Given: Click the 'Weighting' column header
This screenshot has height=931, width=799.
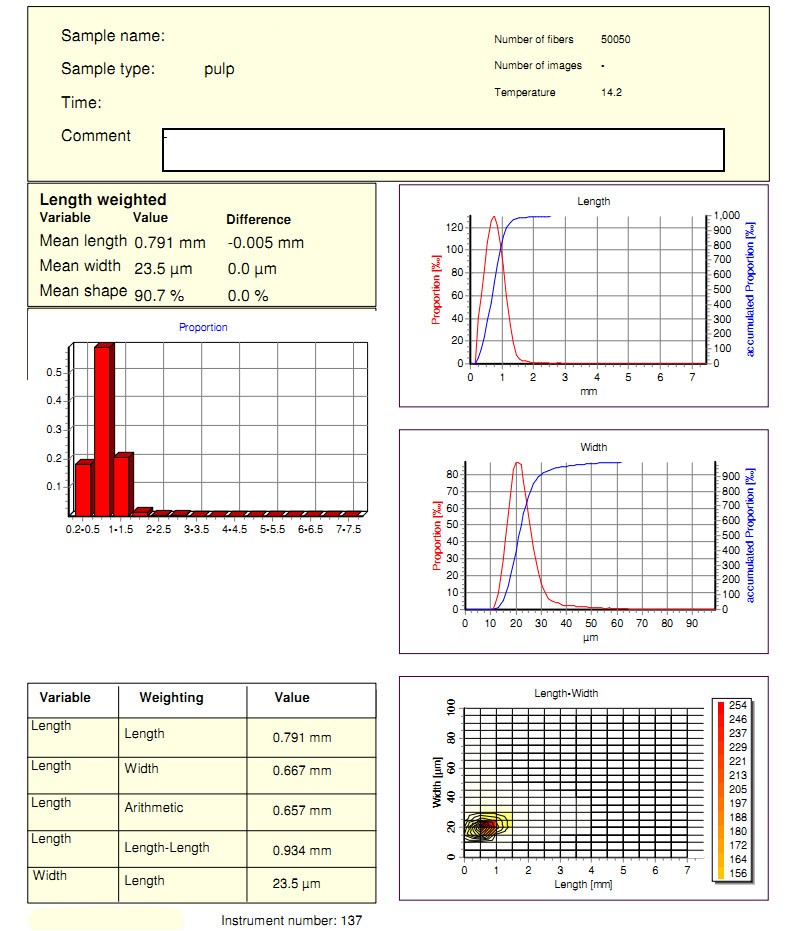Looking at the screenshot, I should click(x=171, y=698).
